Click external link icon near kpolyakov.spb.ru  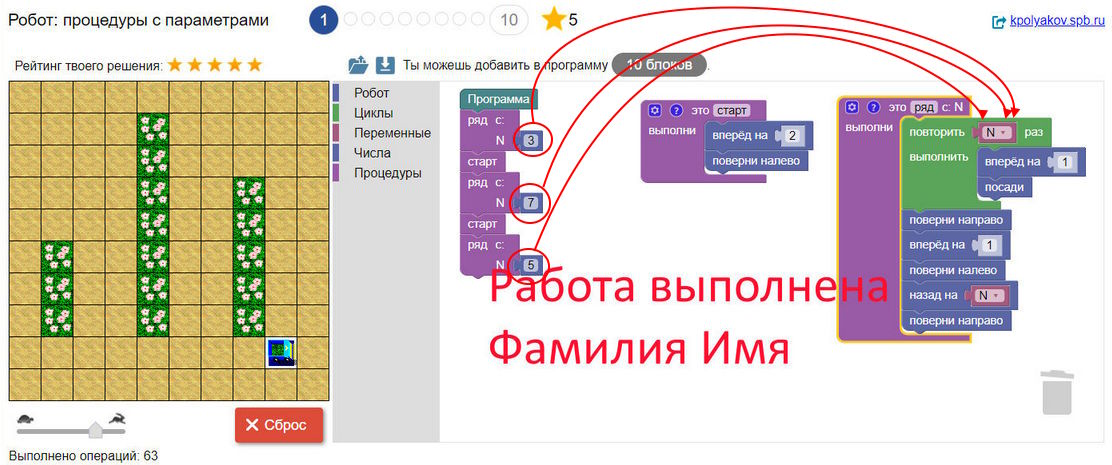(999, 22)
